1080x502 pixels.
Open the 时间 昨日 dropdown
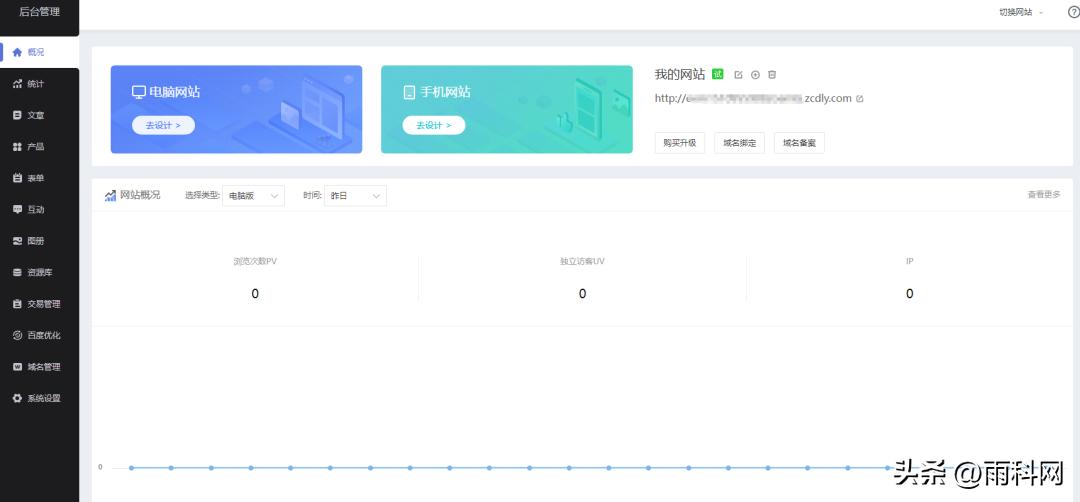(355, 196)
